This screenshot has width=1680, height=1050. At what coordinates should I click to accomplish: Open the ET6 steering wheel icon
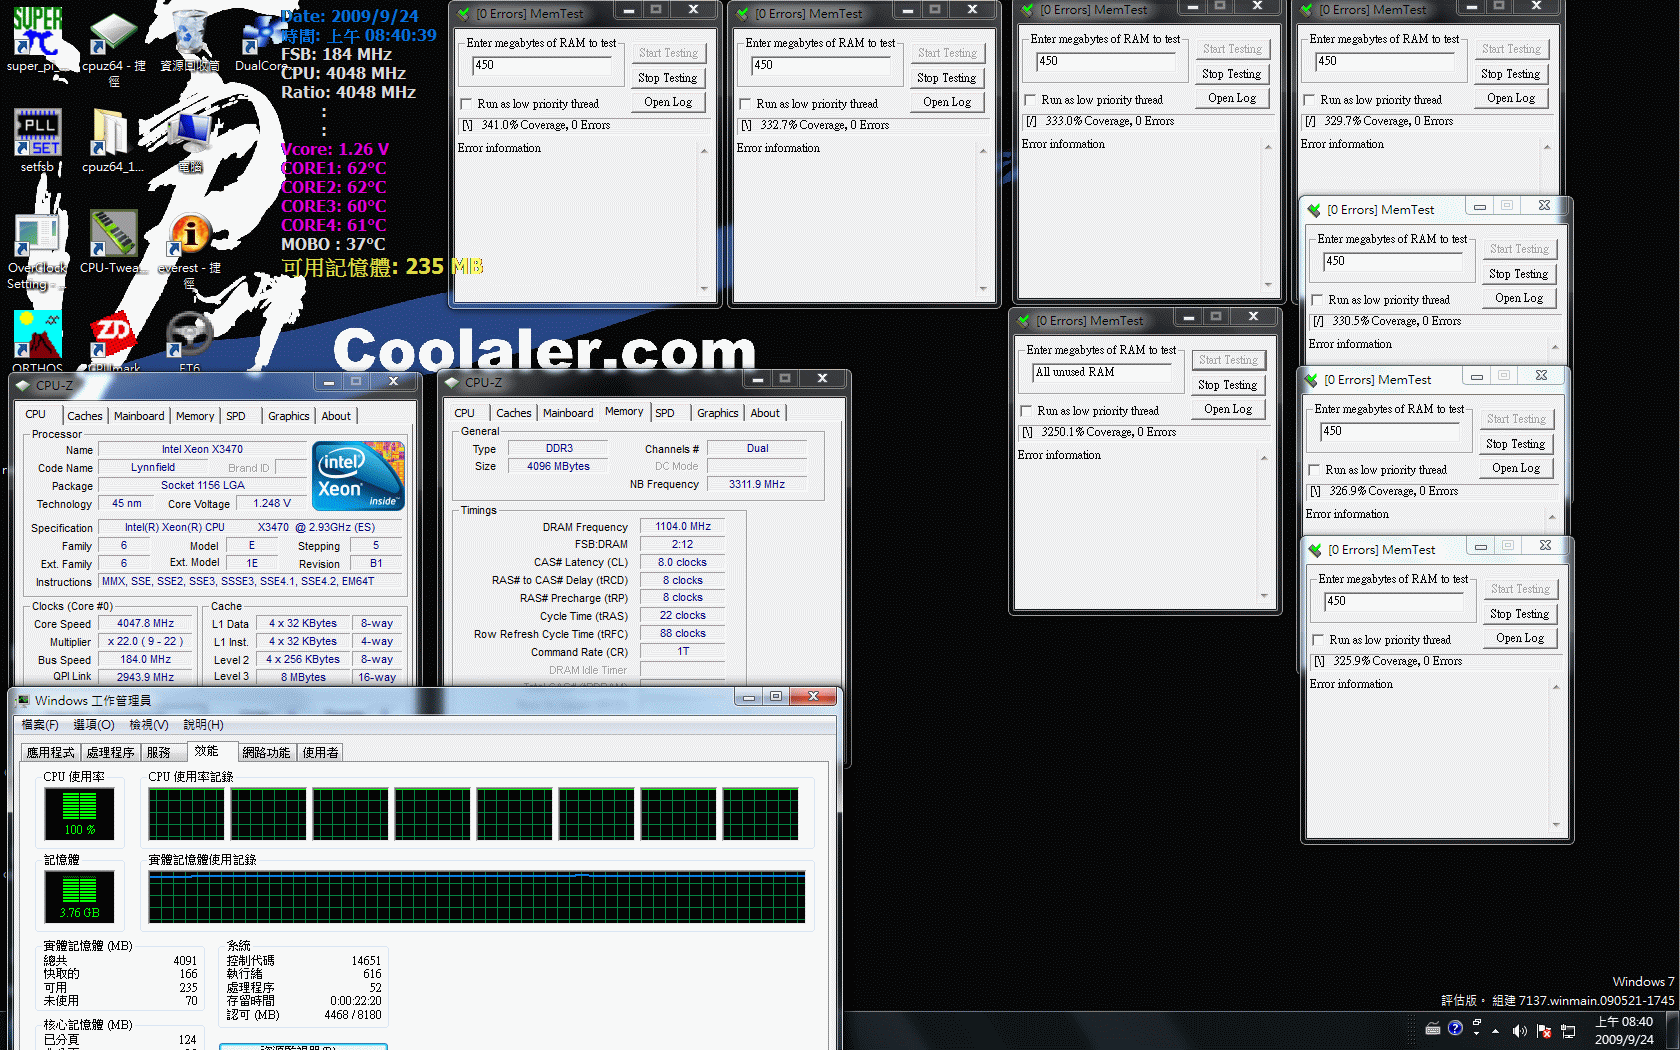click(x=190, y=342)
